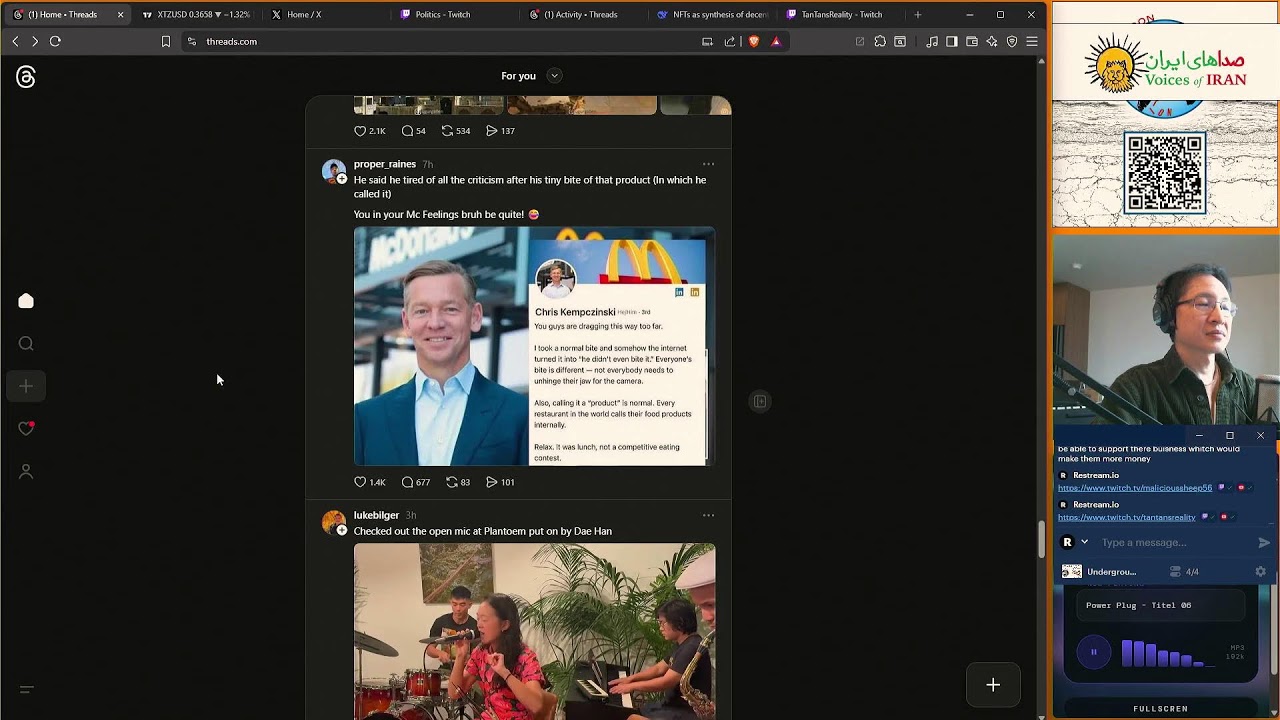Reload the Threads page

pos(55,41)
